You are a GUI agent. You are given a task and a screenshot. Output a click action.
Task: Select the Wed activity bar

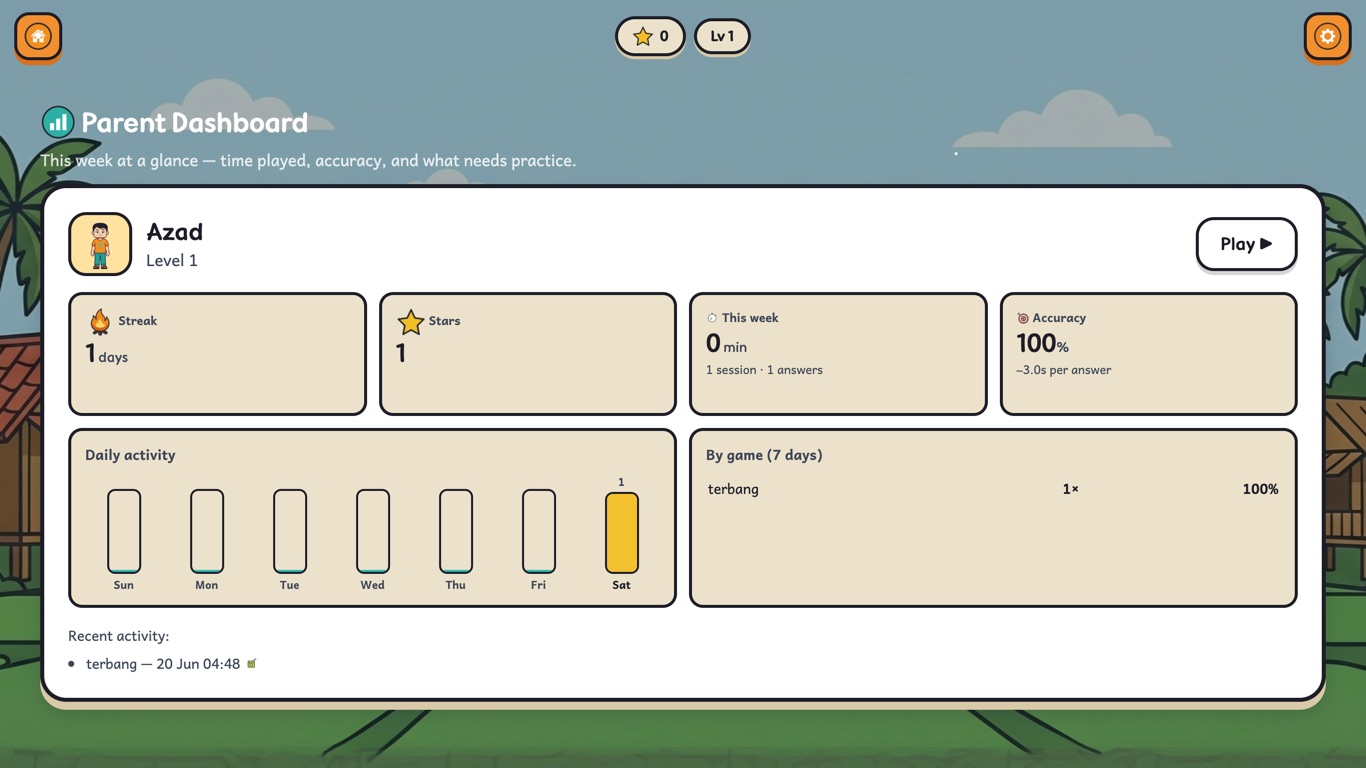tap(373, 531)
